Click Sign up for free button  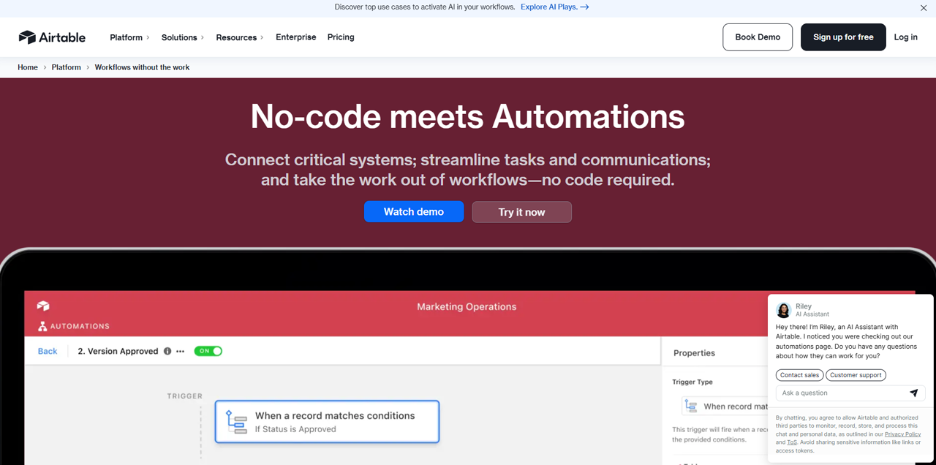(x=843, y=37)
